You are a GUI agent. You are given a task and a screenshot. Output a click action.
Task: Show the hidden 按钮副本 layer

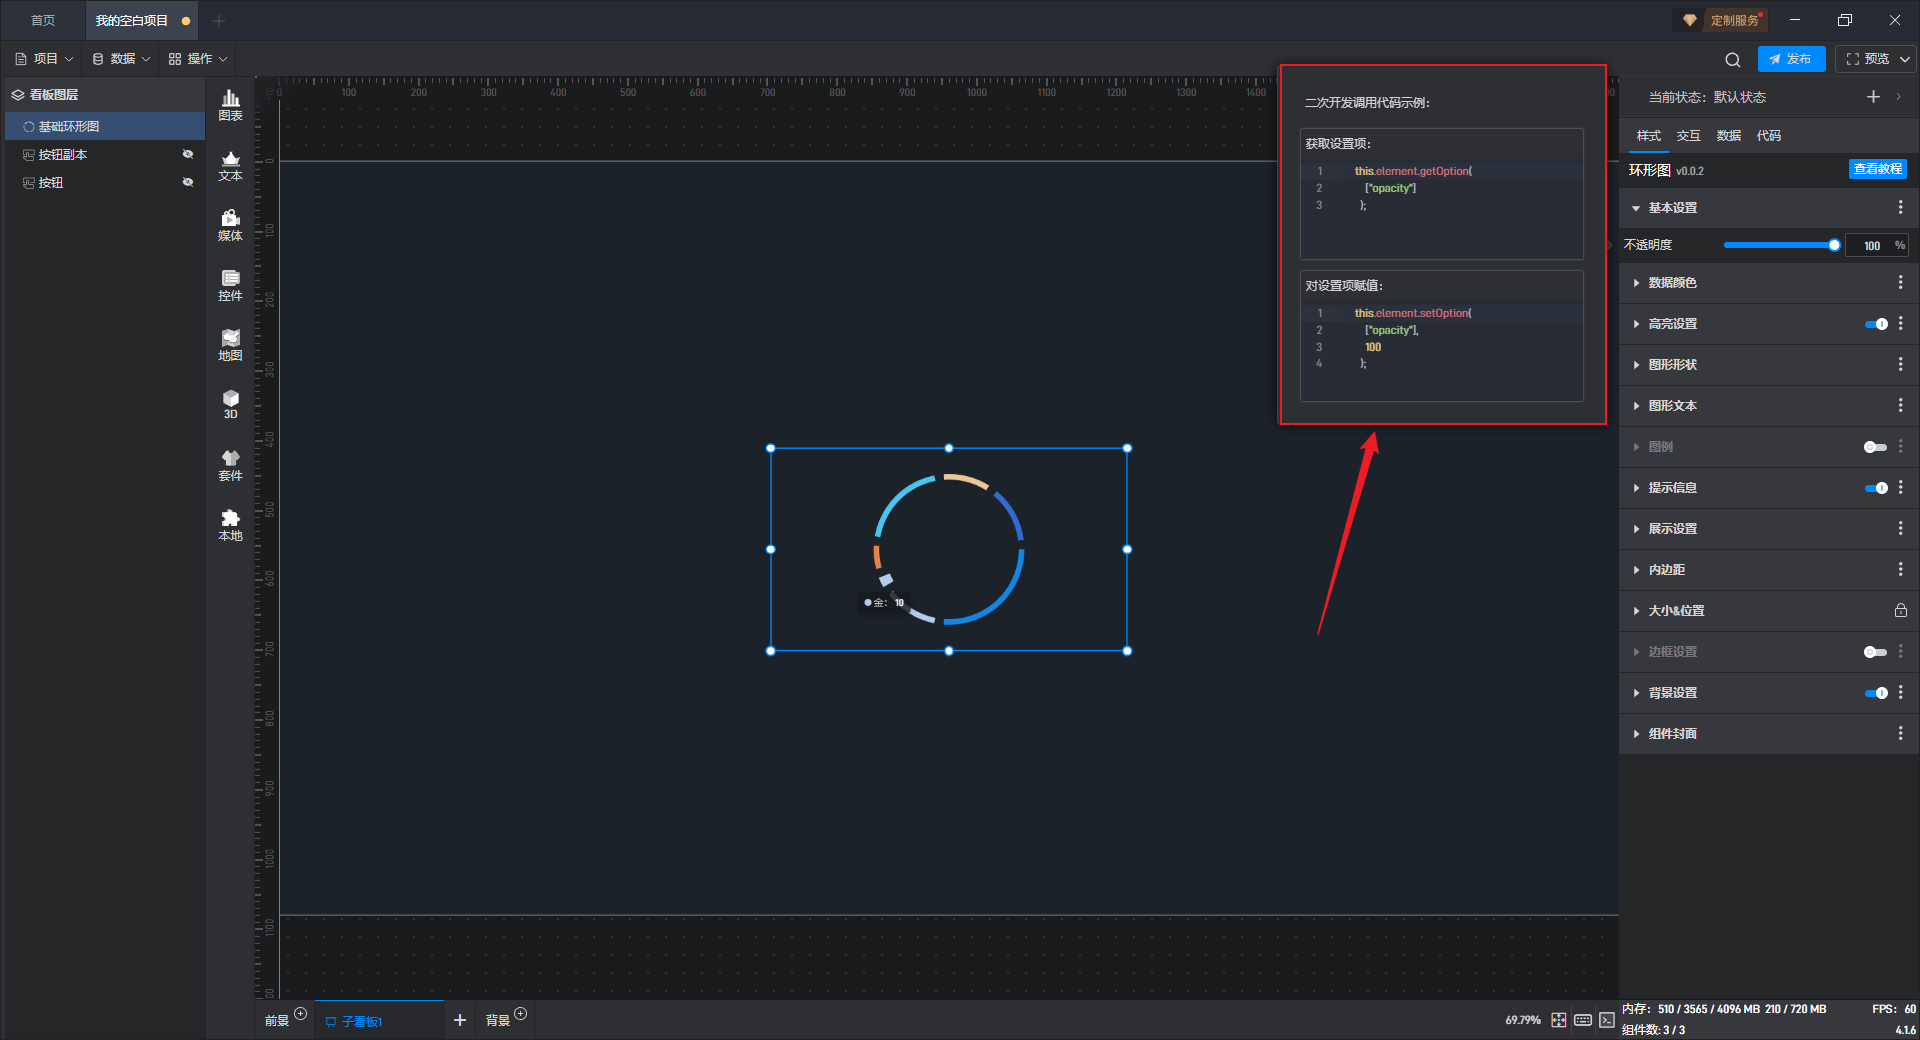tap(187, 154)
